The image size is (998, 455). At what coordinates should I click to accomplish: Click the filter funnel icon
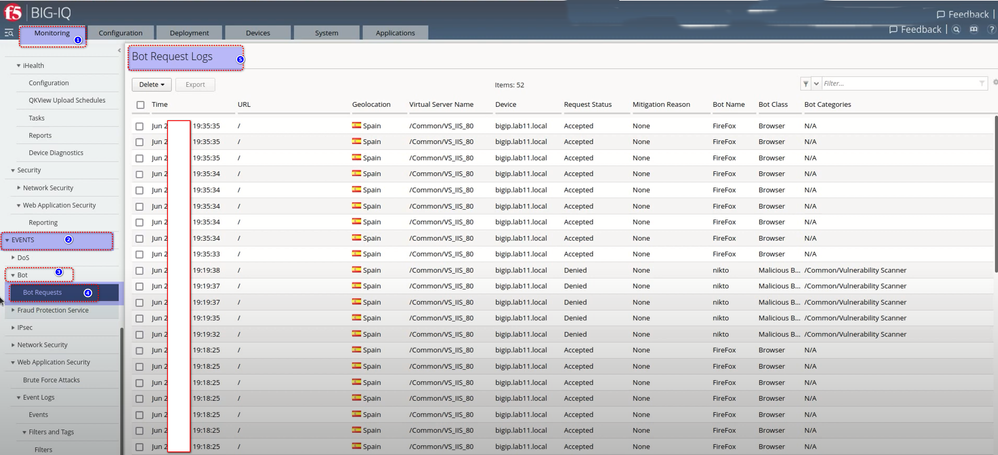tap(806, 84)
